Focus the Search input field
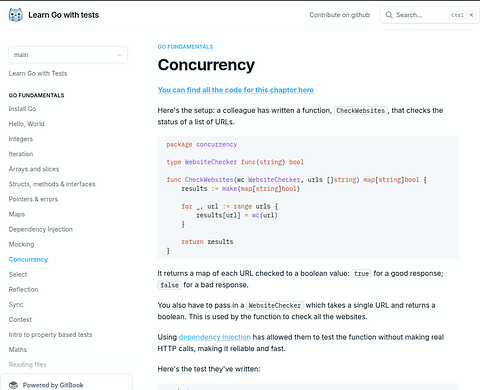 click(x=428, y=15)
